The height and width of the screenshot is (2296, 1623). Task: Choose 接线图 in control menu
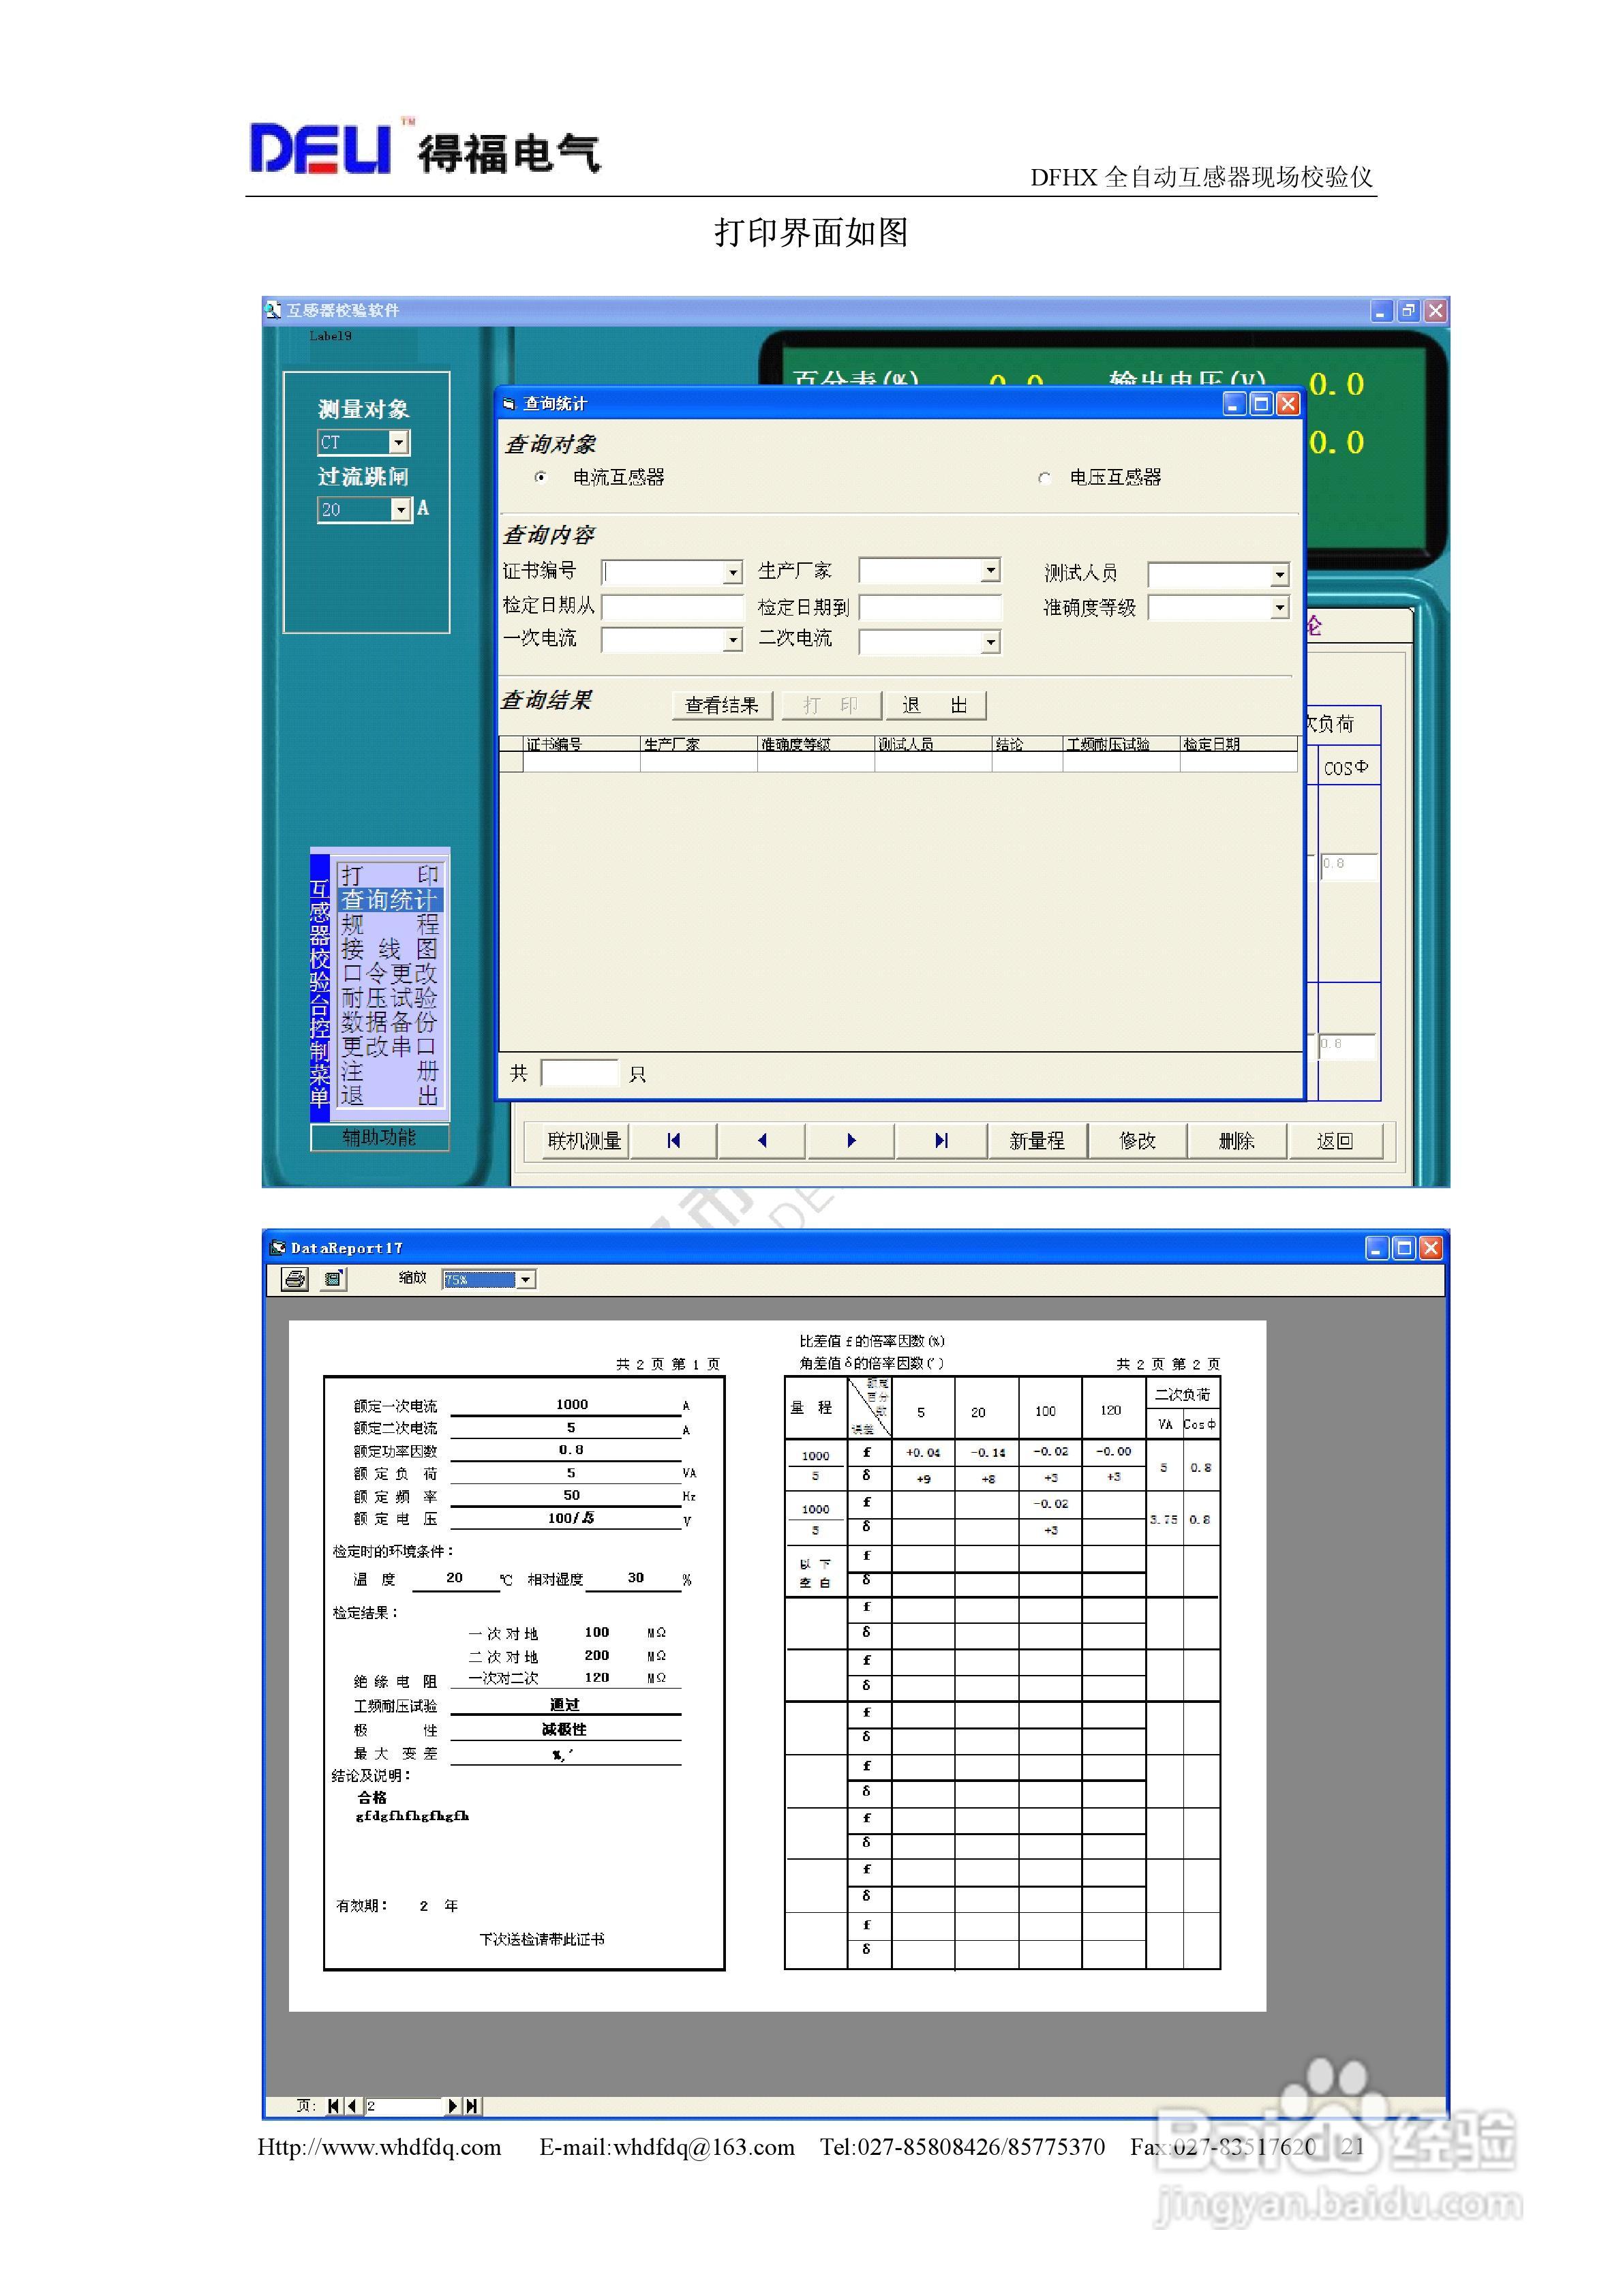pos(389,948)
